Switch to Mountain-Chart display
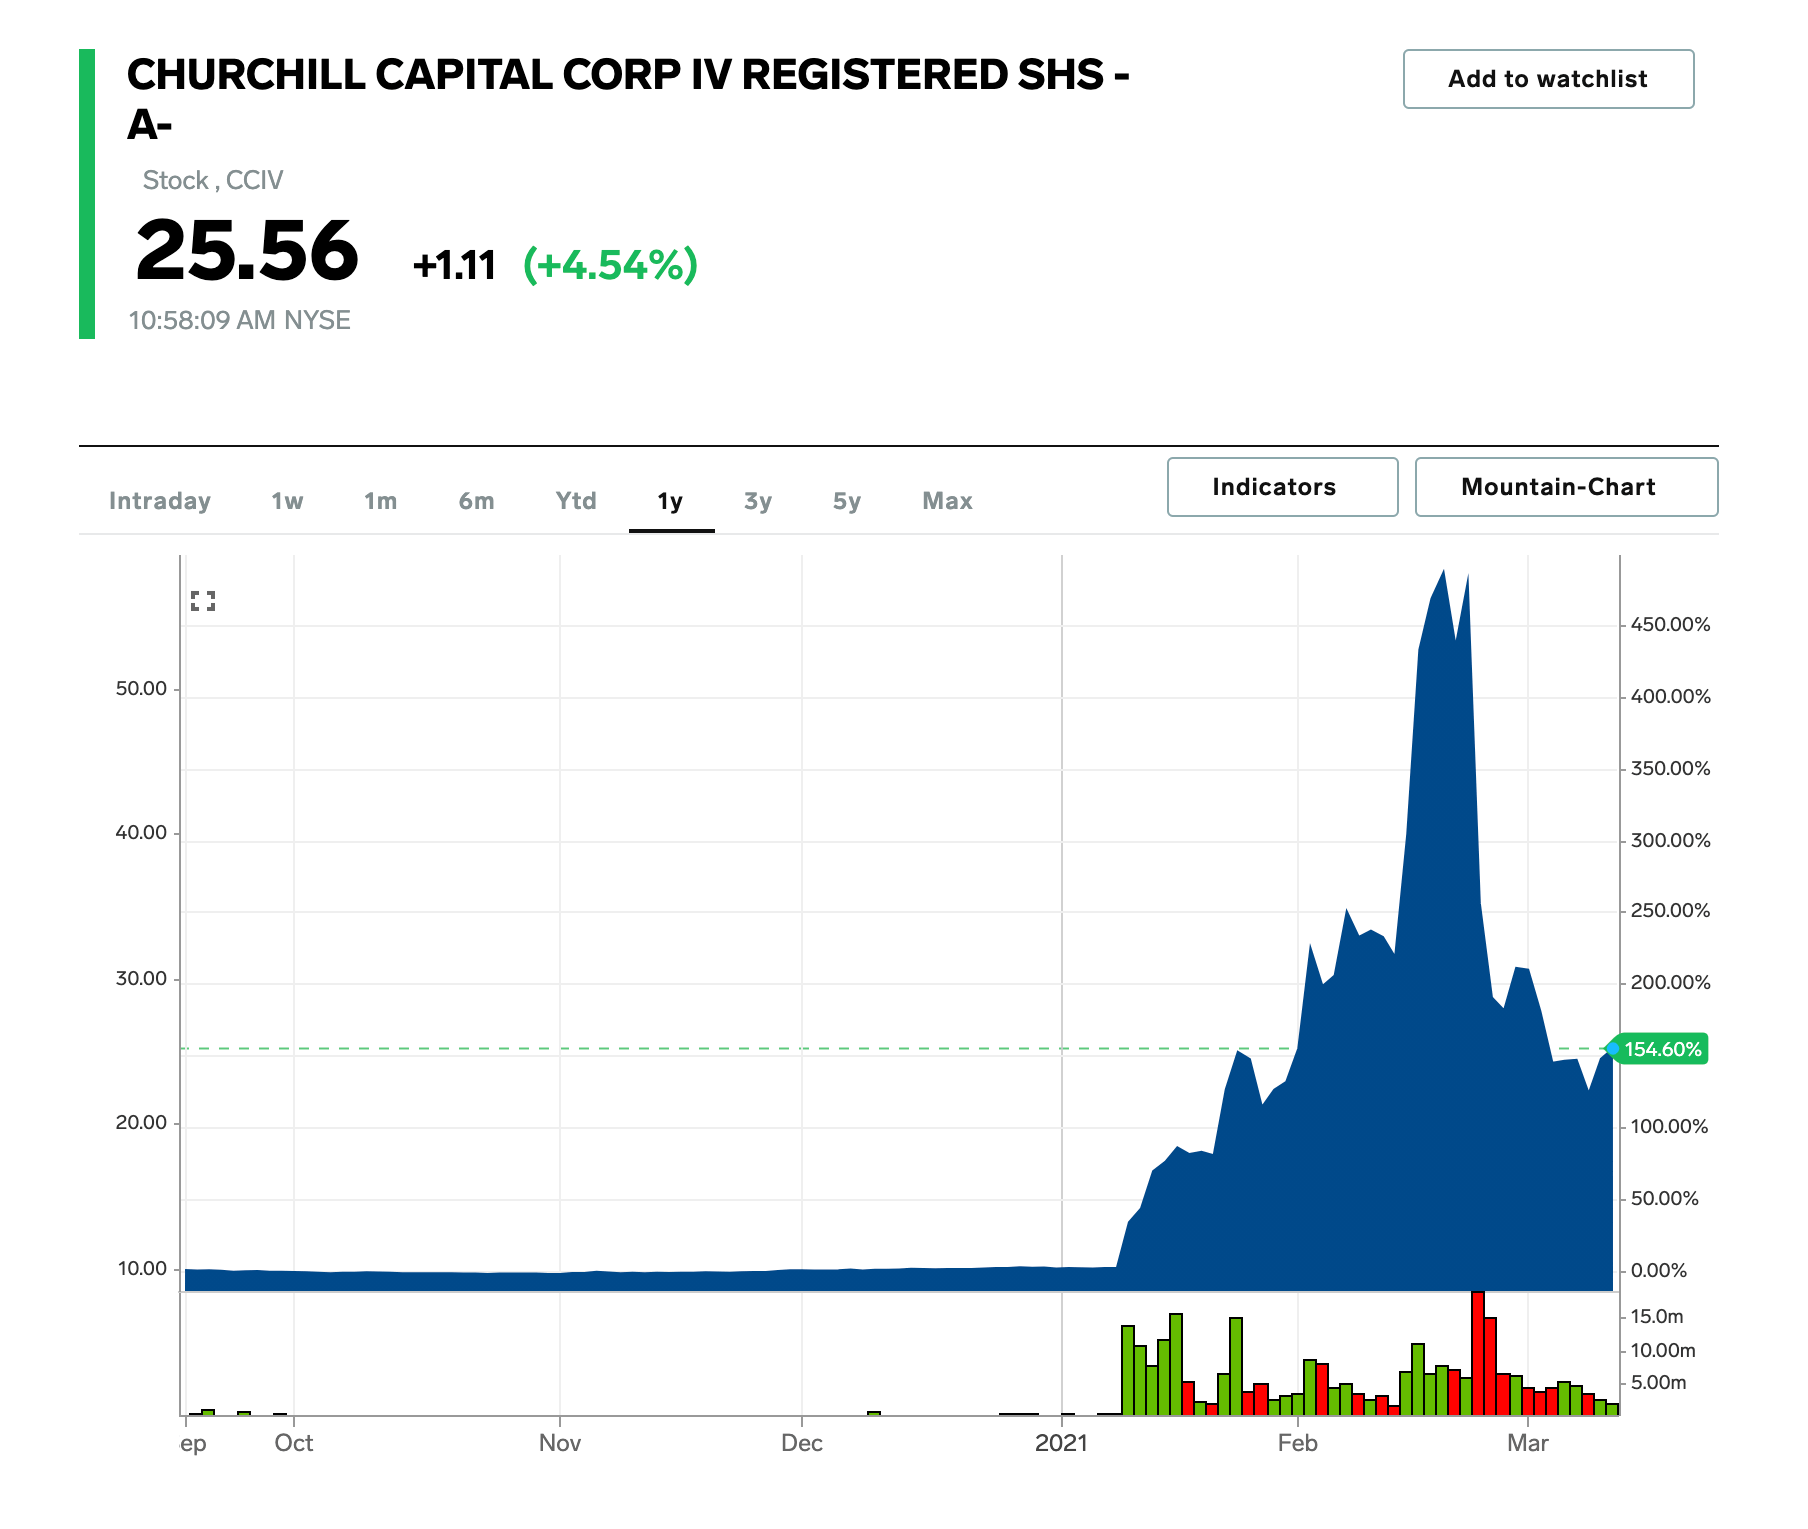1808x1529 pixels. [1565, 487]
